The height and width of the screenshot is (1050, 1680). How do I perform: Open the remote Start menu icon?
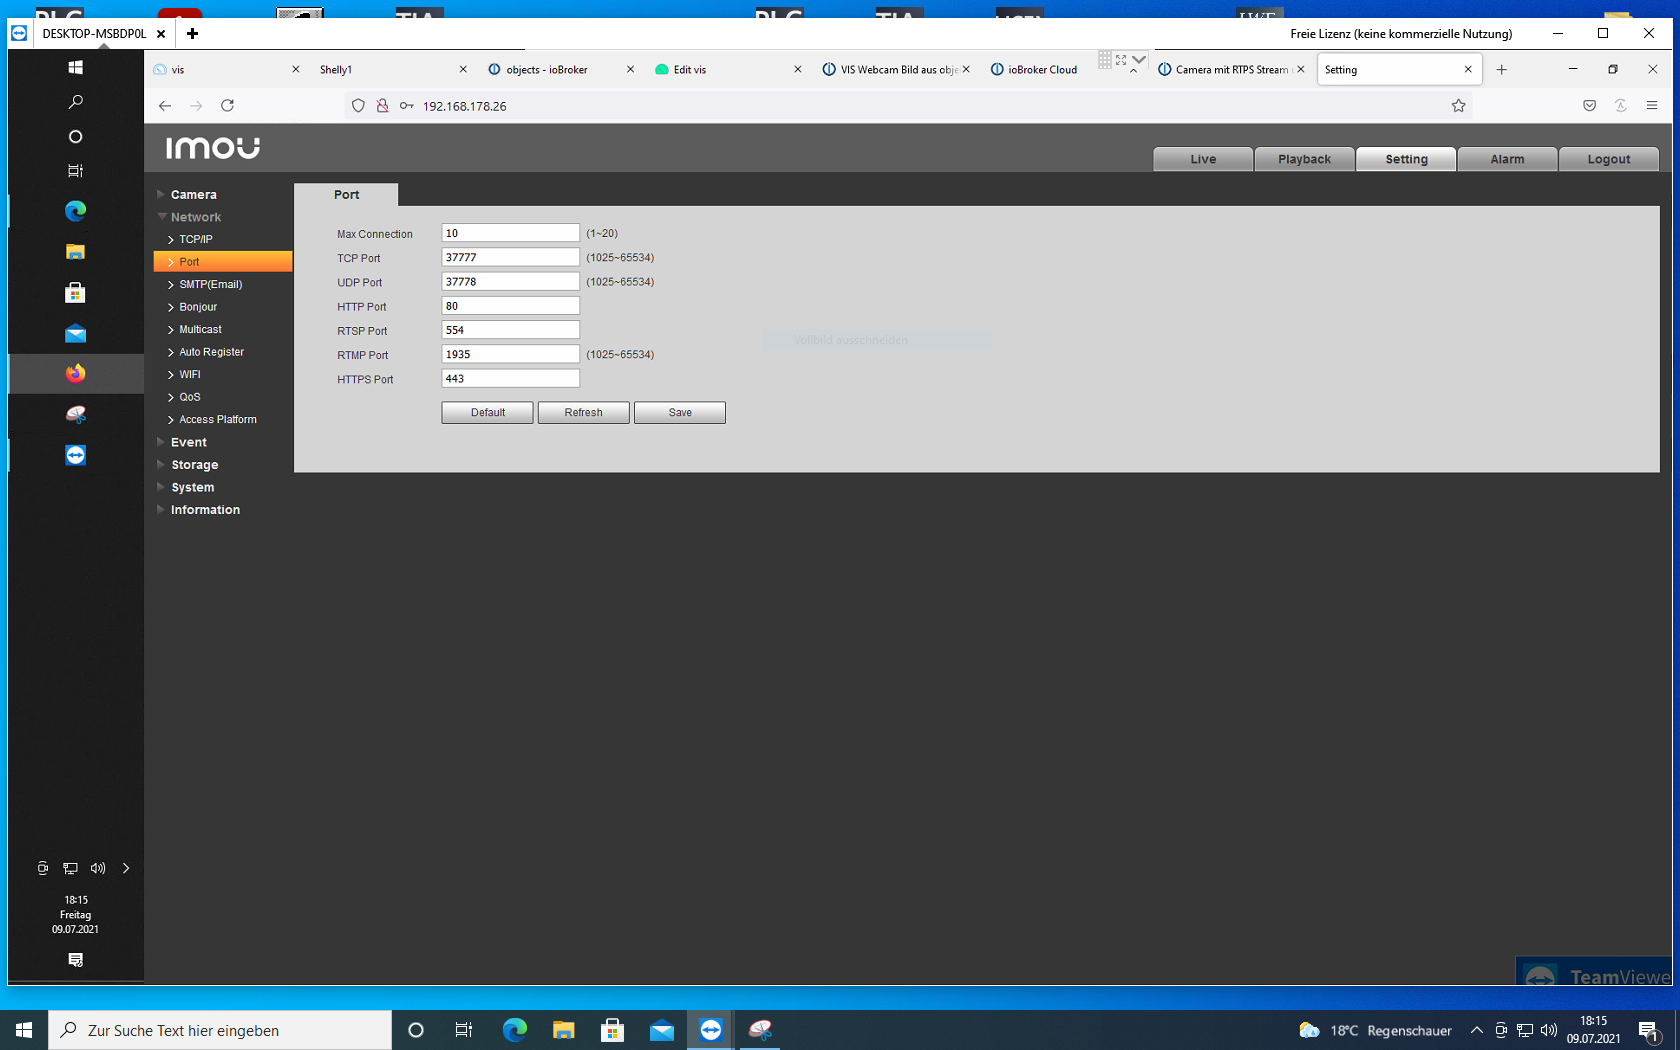pos(75,67)
